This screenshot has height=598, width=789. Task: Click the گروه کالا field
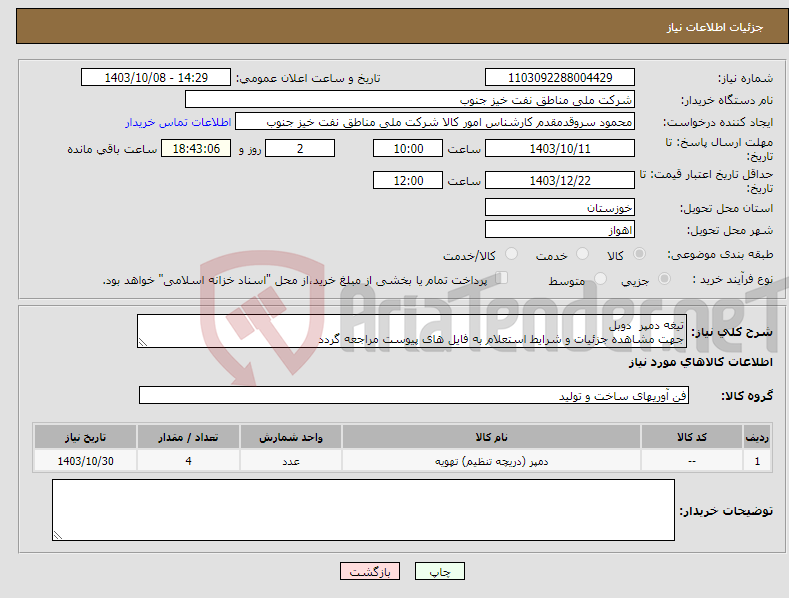coord(414,396)
